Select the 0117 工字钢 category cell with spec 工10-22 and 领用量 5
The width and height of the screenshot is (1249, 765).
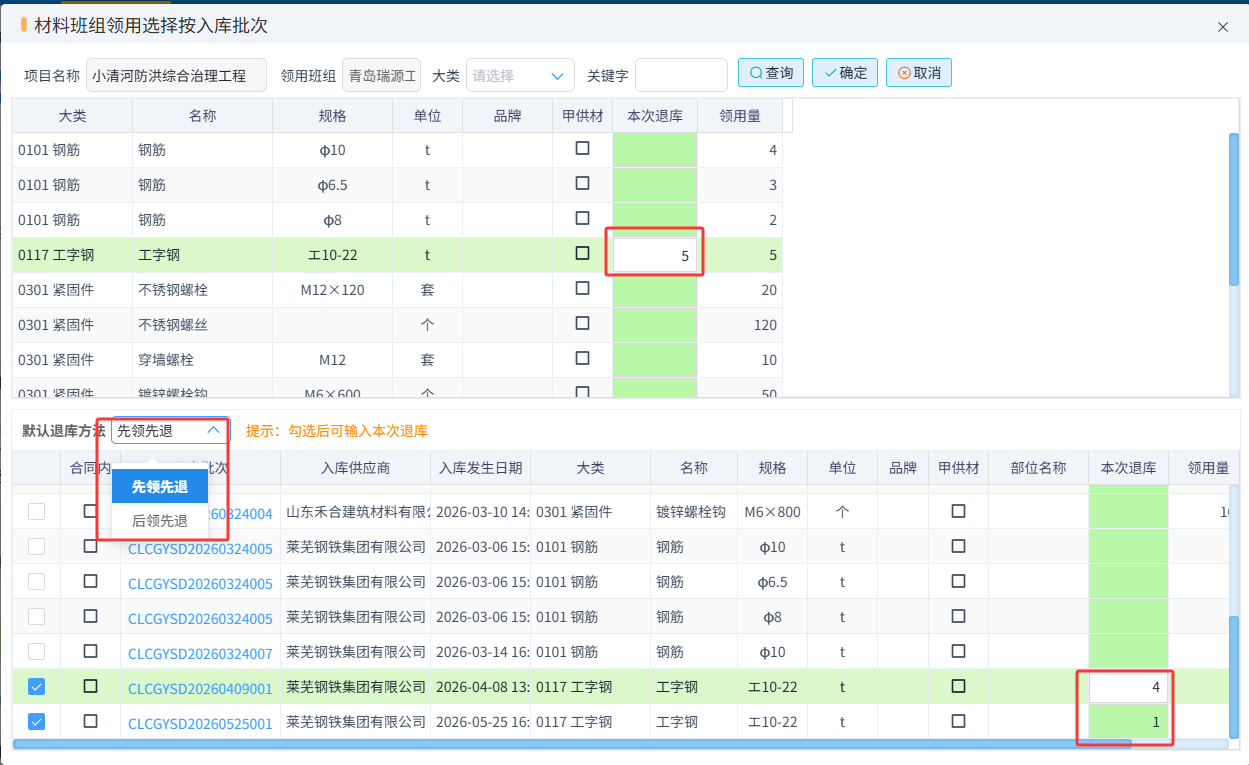72,255
